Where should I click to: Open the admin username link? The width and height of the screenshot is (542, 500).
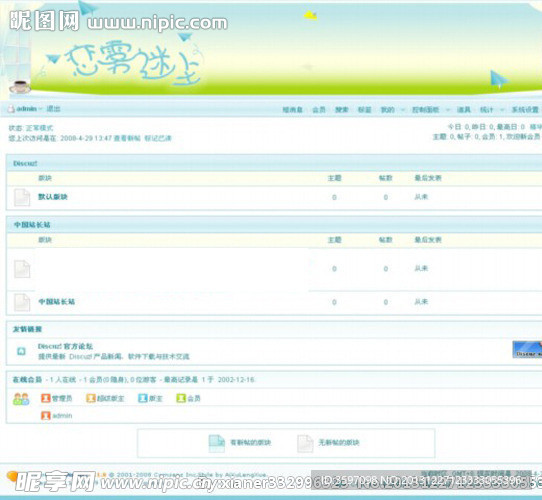[x=26, y=109]
